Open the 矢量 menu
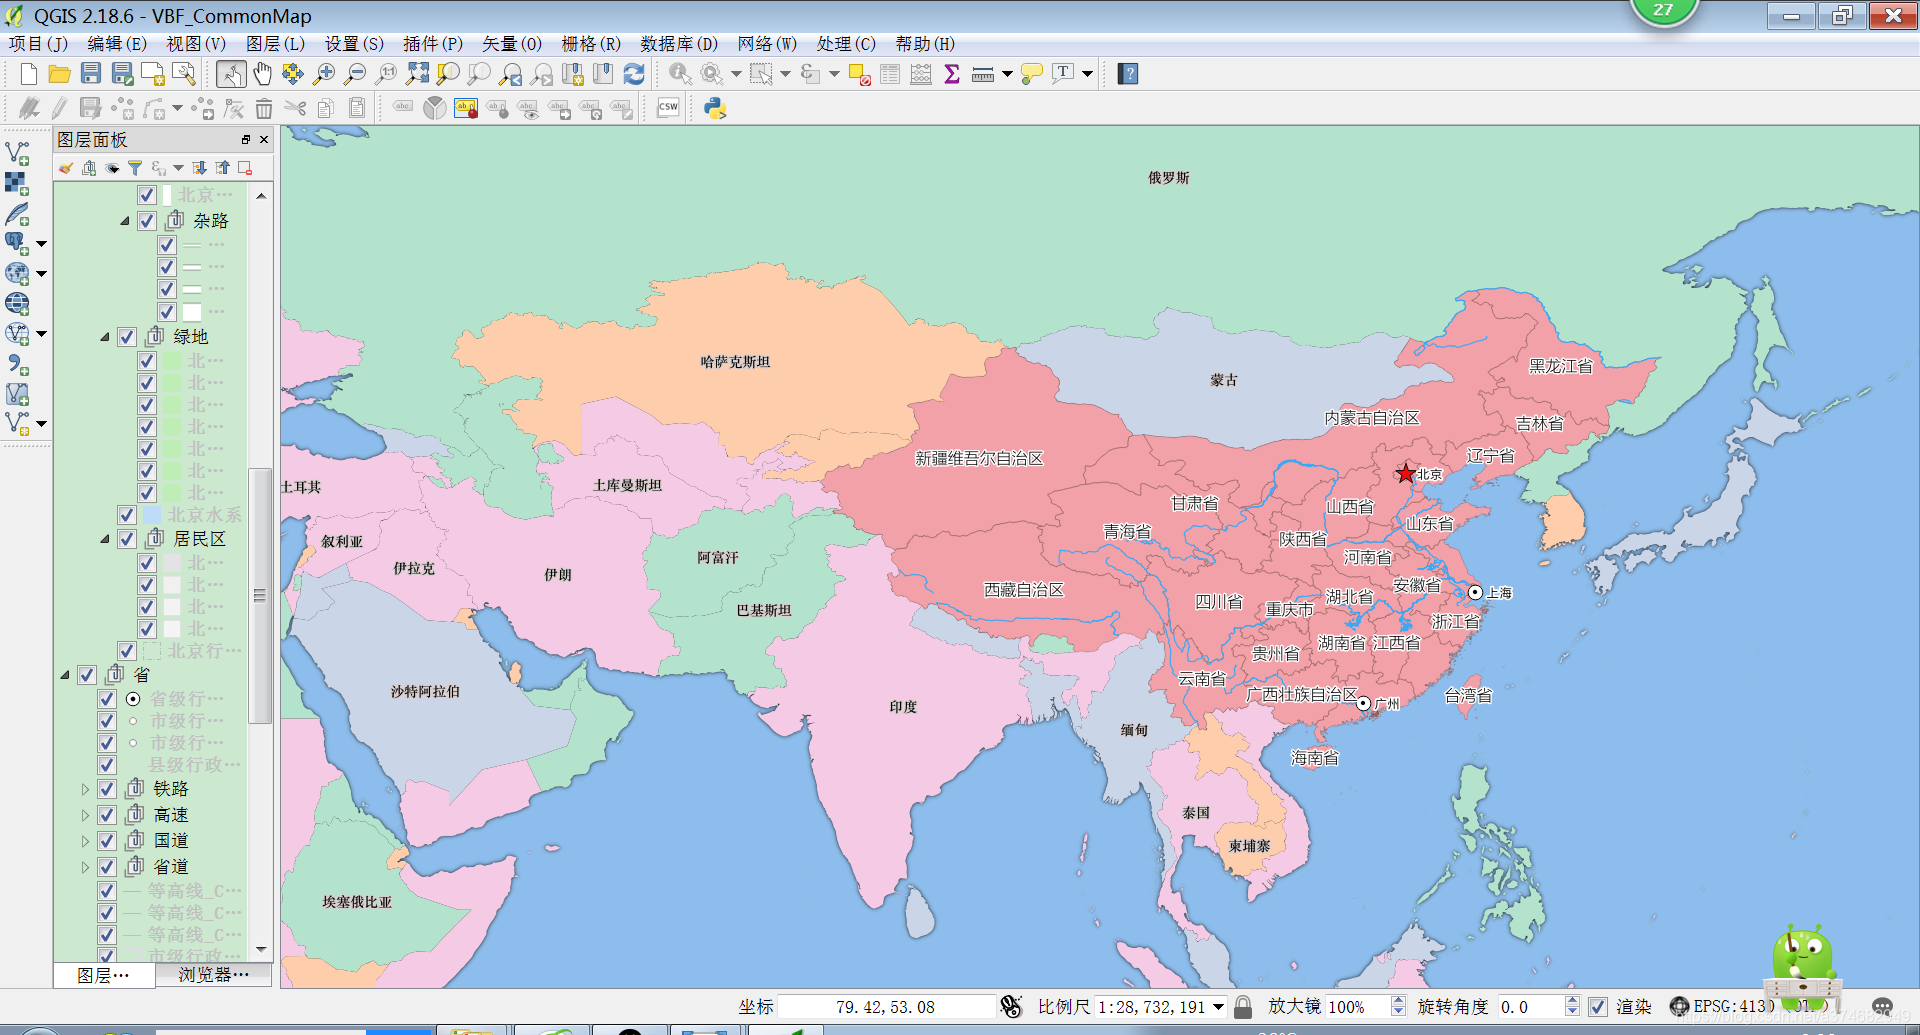 [512, 44]
